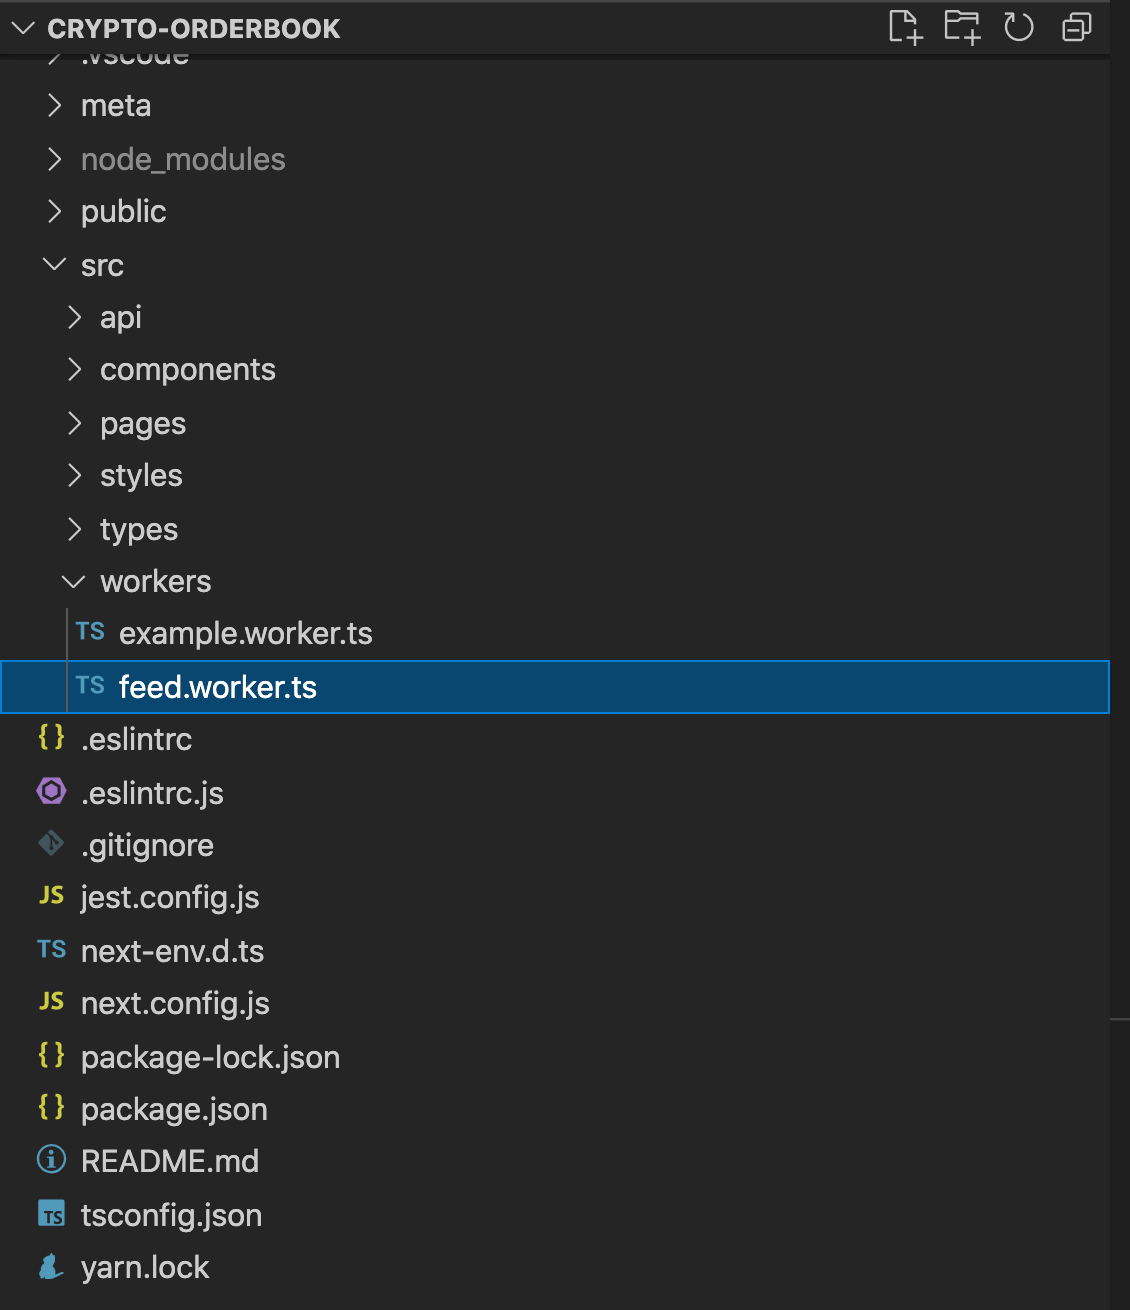The image size is (1130, 1310).
Task: Refresh the explorer with the refresh icon
Action: [1019, 27]
